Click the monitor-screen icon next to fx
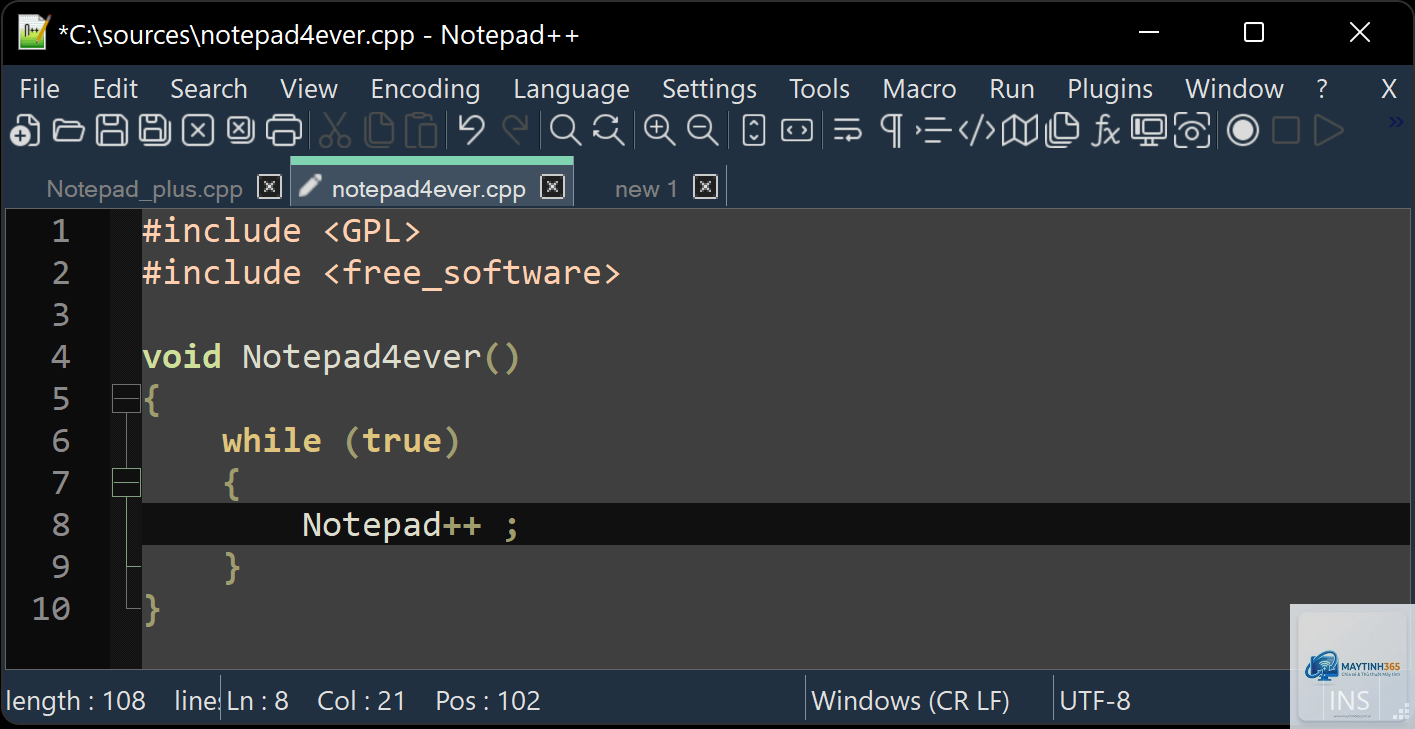1415x729 pixels. click(1149, 130)
